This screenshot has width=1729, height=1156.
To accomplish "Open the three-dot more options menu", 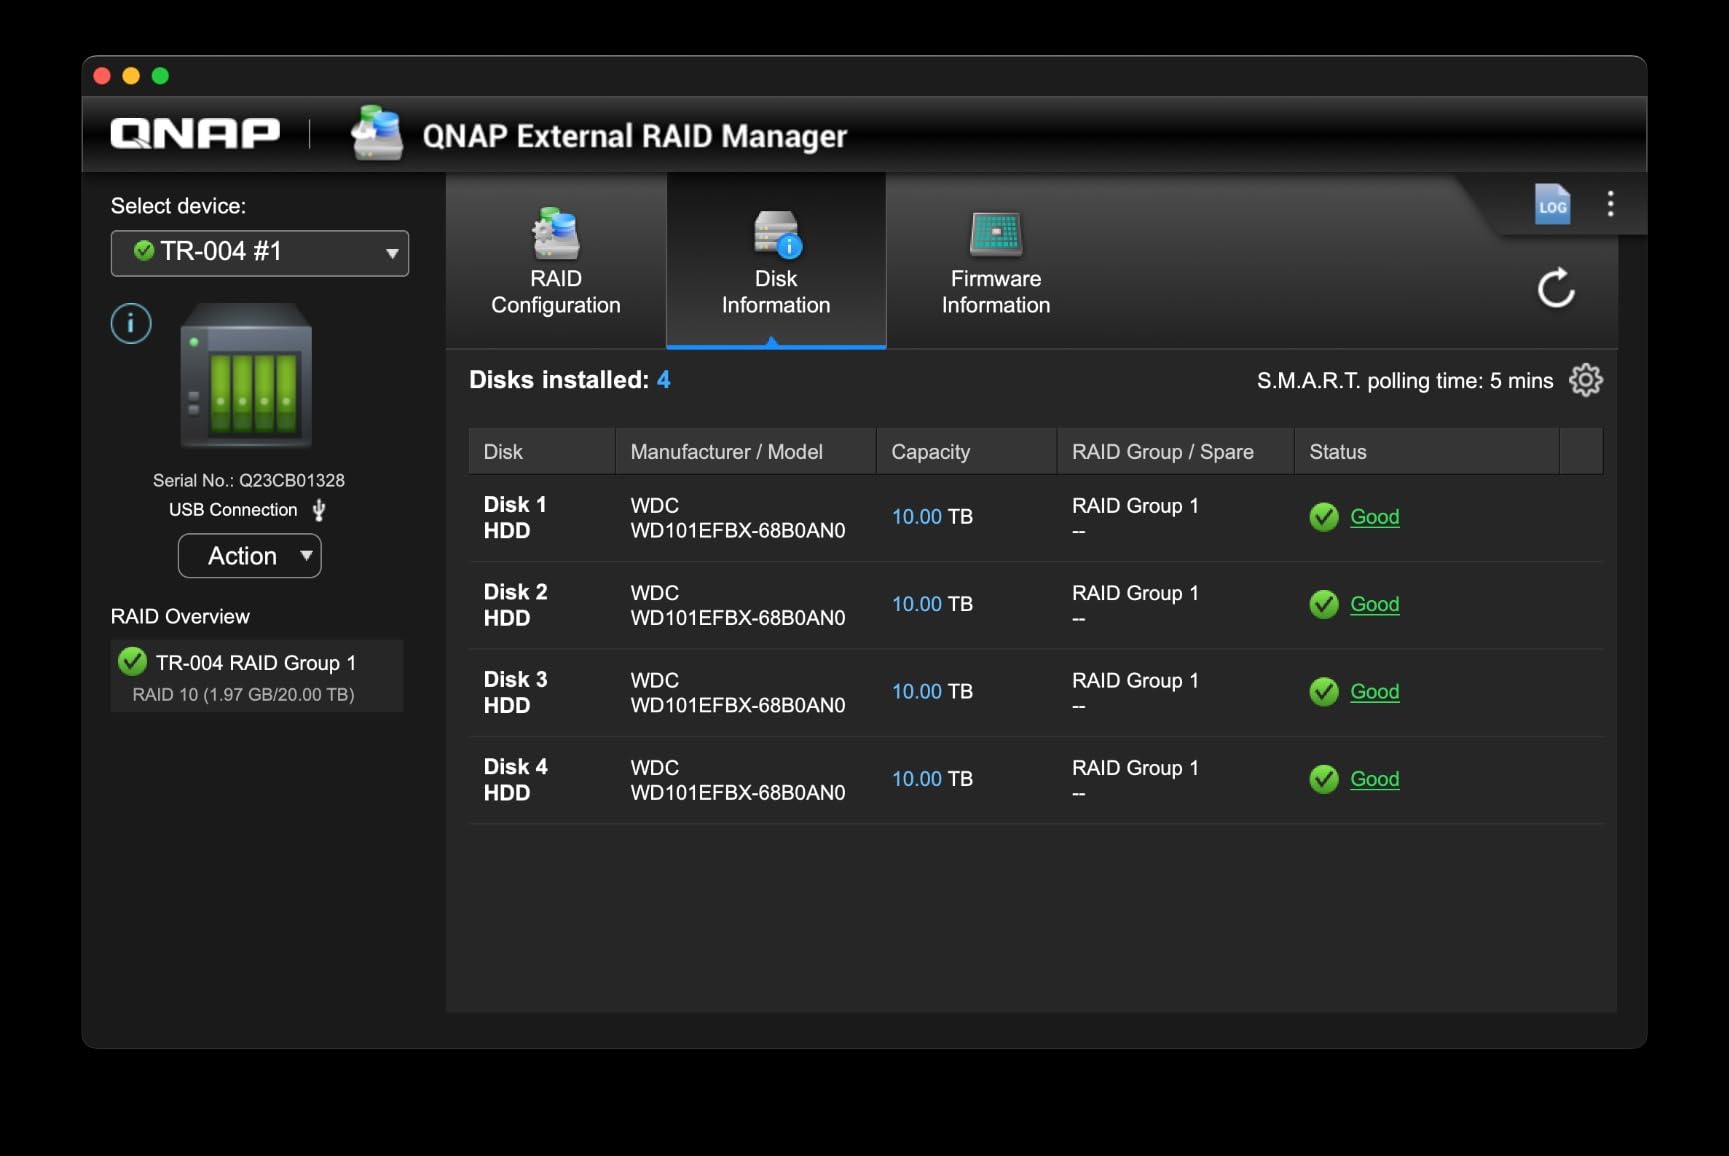I will pos(1610,204).
